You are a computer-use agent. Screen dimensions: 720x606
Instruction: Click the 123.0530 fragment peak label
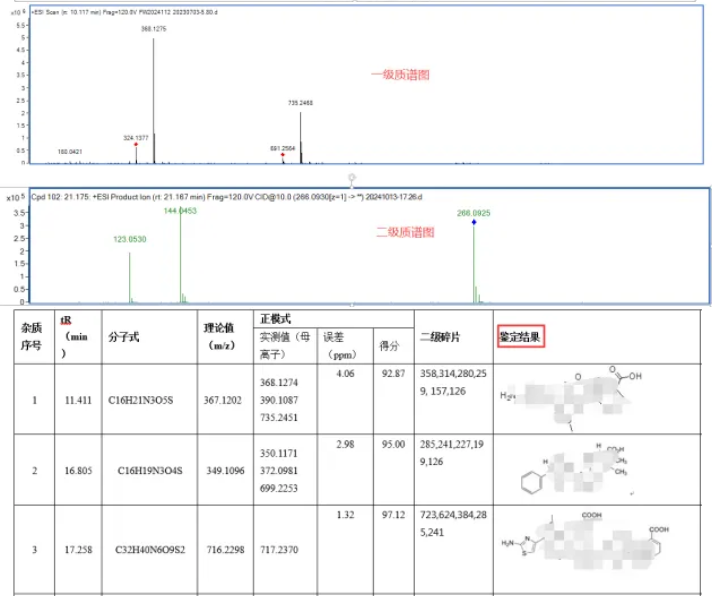[x=130, y=240]
